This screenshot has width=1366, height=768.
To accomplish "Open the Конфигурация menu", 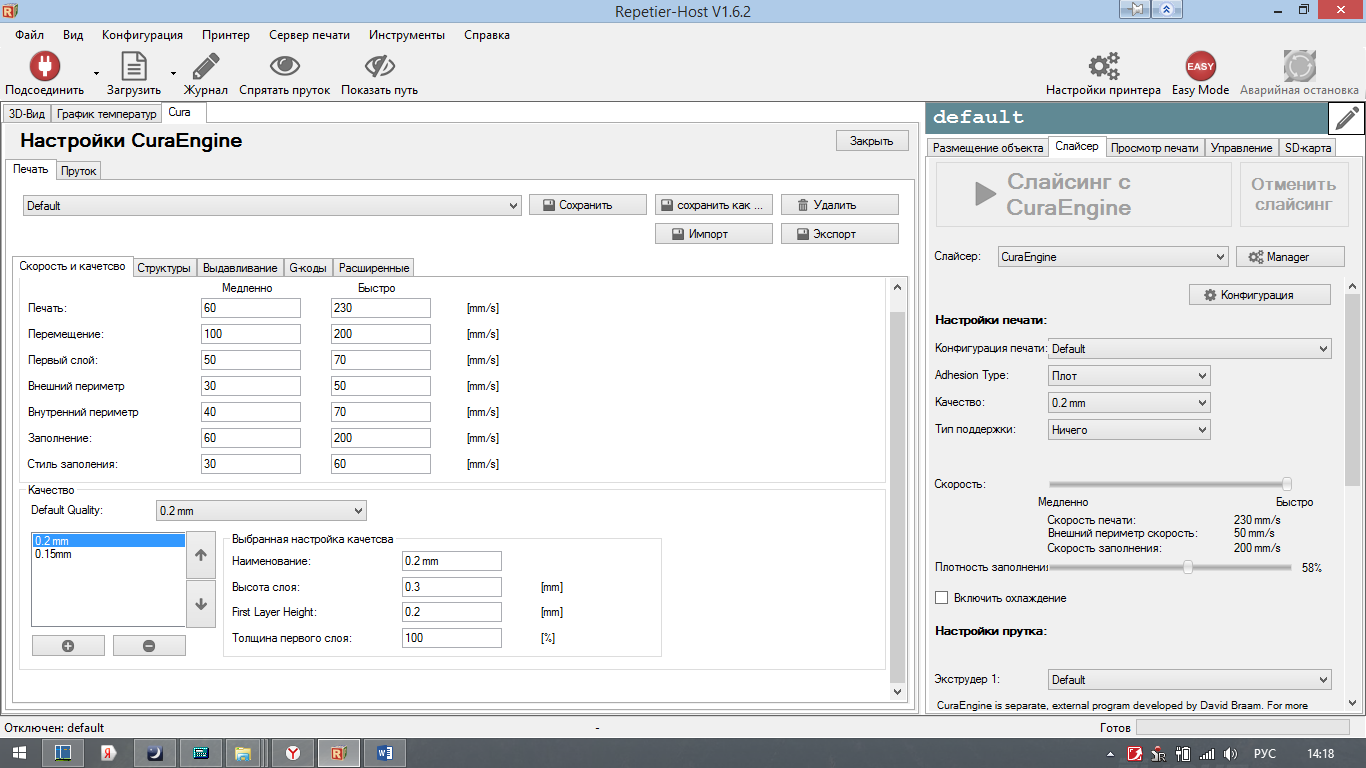I will click(142, 35).
